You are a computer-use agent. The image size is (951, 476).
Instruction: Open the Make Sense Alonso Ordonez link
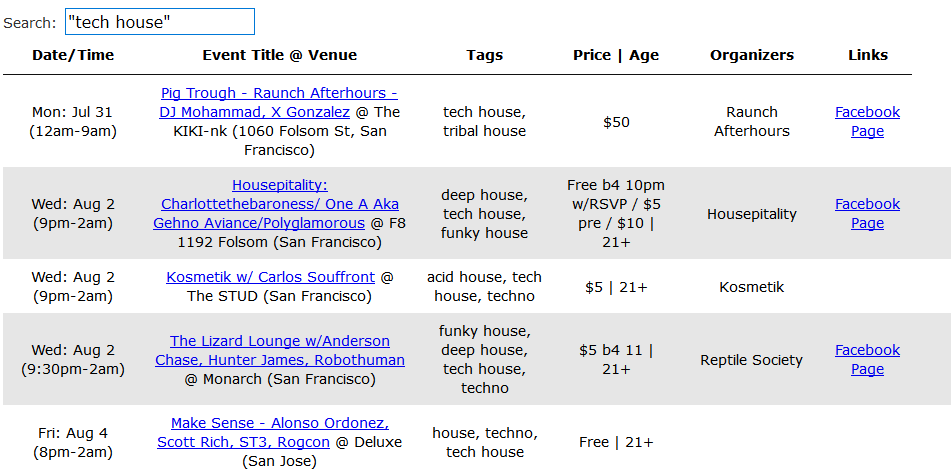coord(279,423)
